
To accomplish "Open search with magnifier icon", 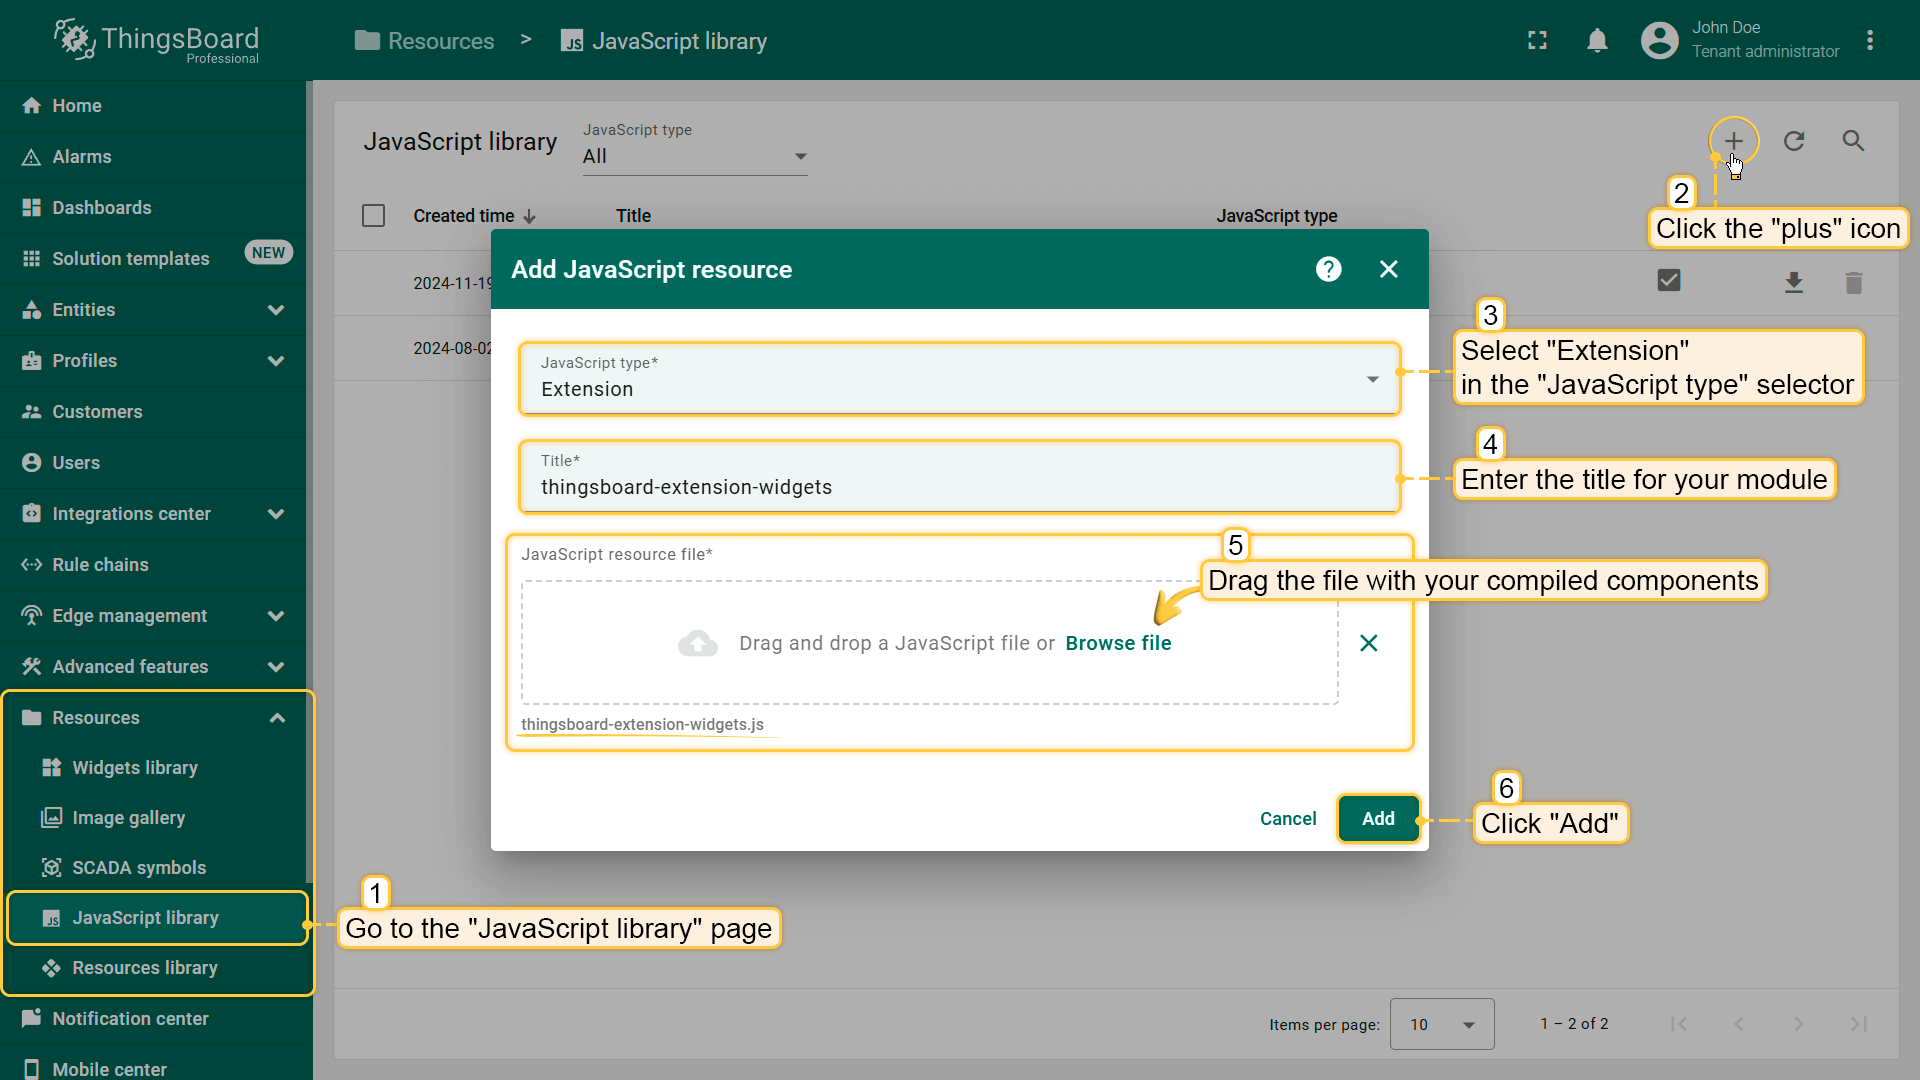I will click(1853, 141).
